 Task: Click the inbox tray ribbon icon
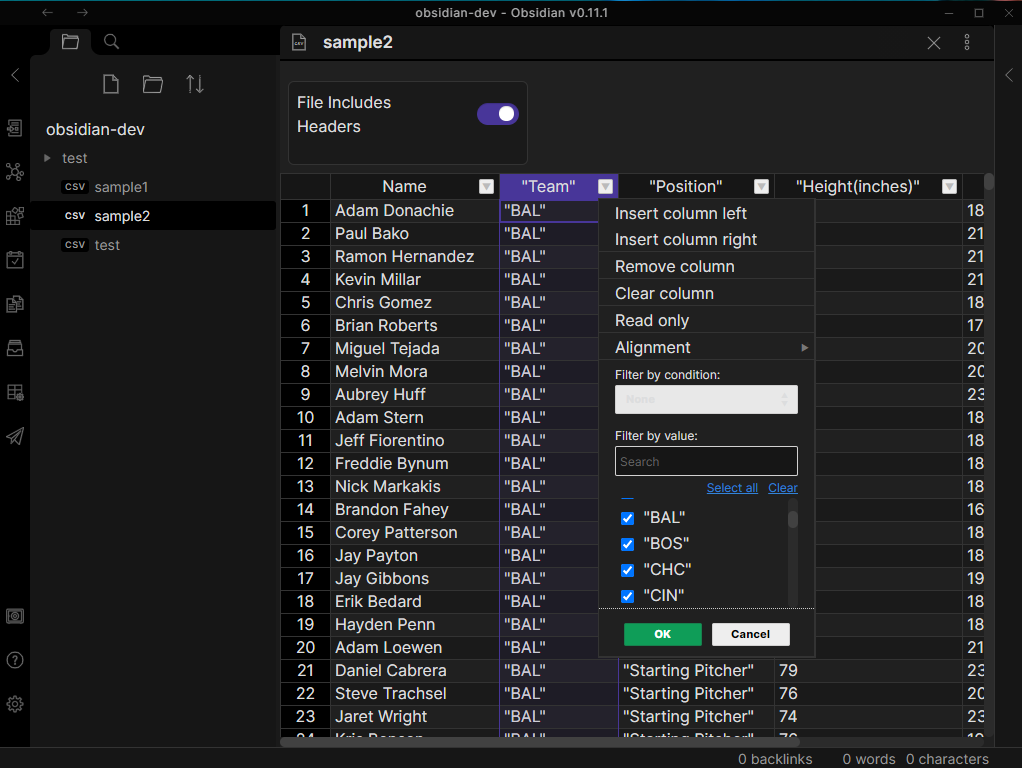click(15, 348)
